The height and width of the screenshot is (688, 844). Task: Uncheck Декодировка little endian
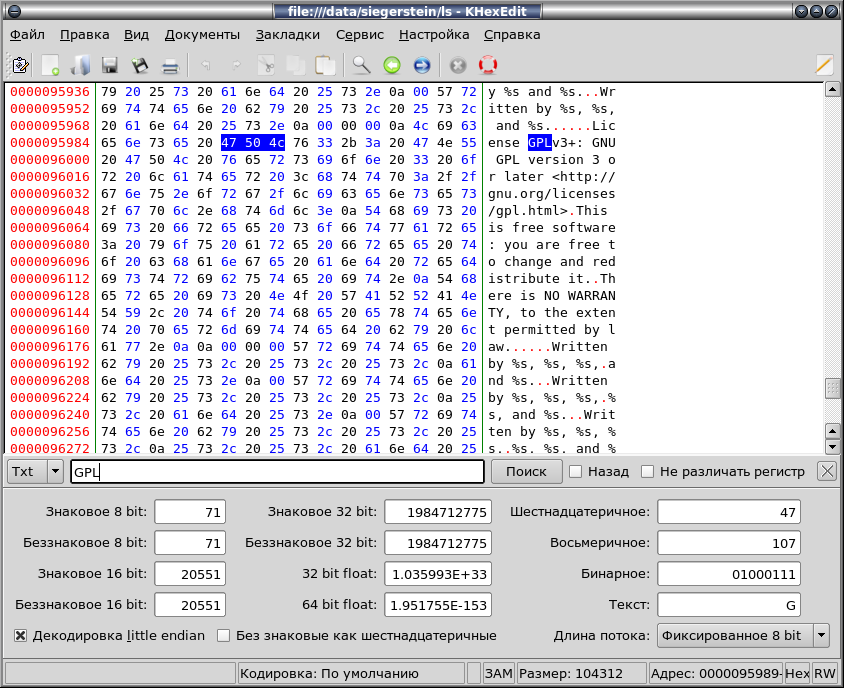[20, 636]
